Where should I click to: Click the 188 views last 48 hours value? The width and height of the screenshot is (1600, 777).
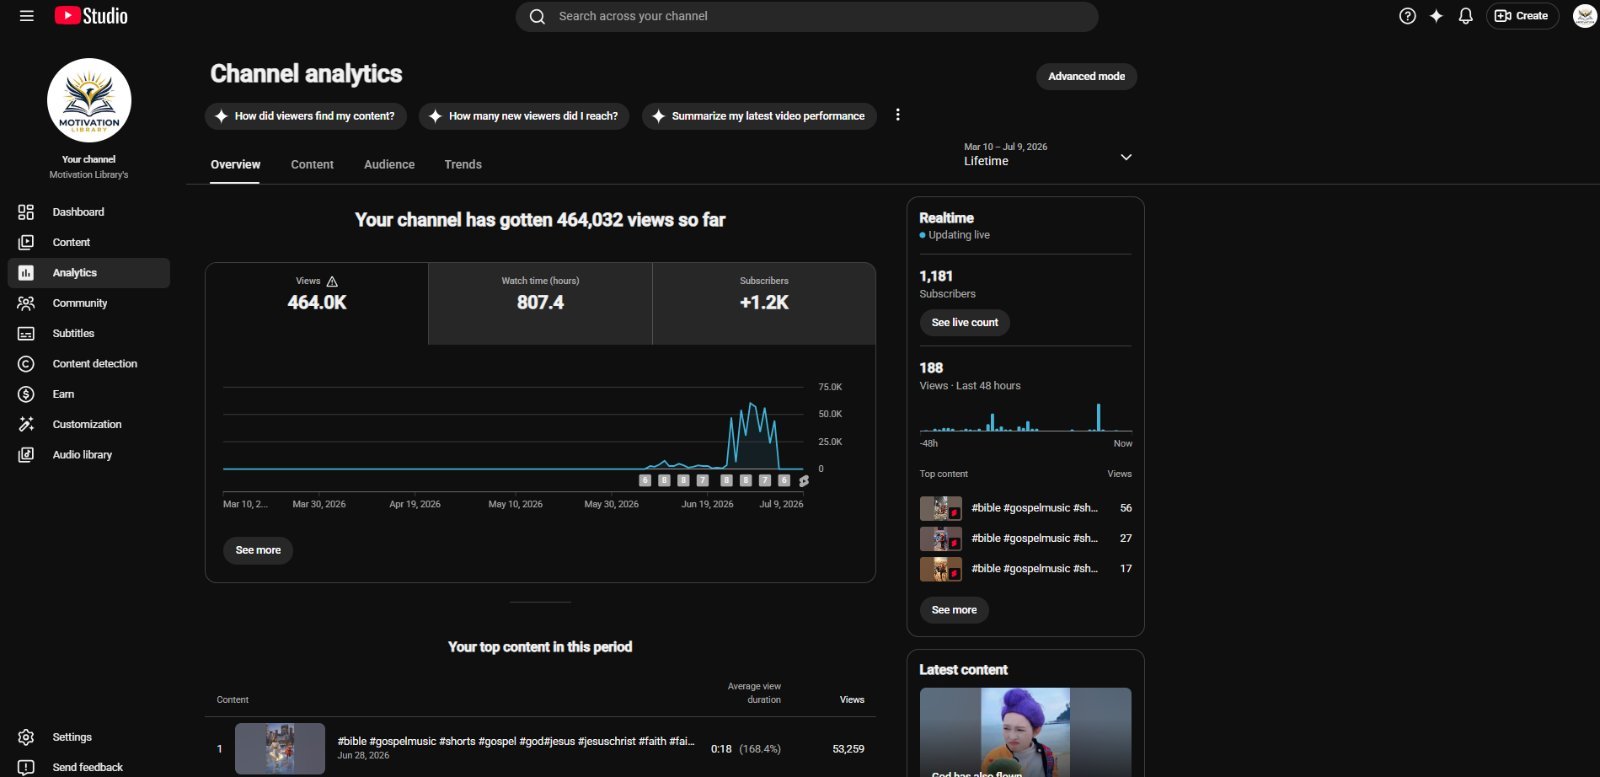931,368
